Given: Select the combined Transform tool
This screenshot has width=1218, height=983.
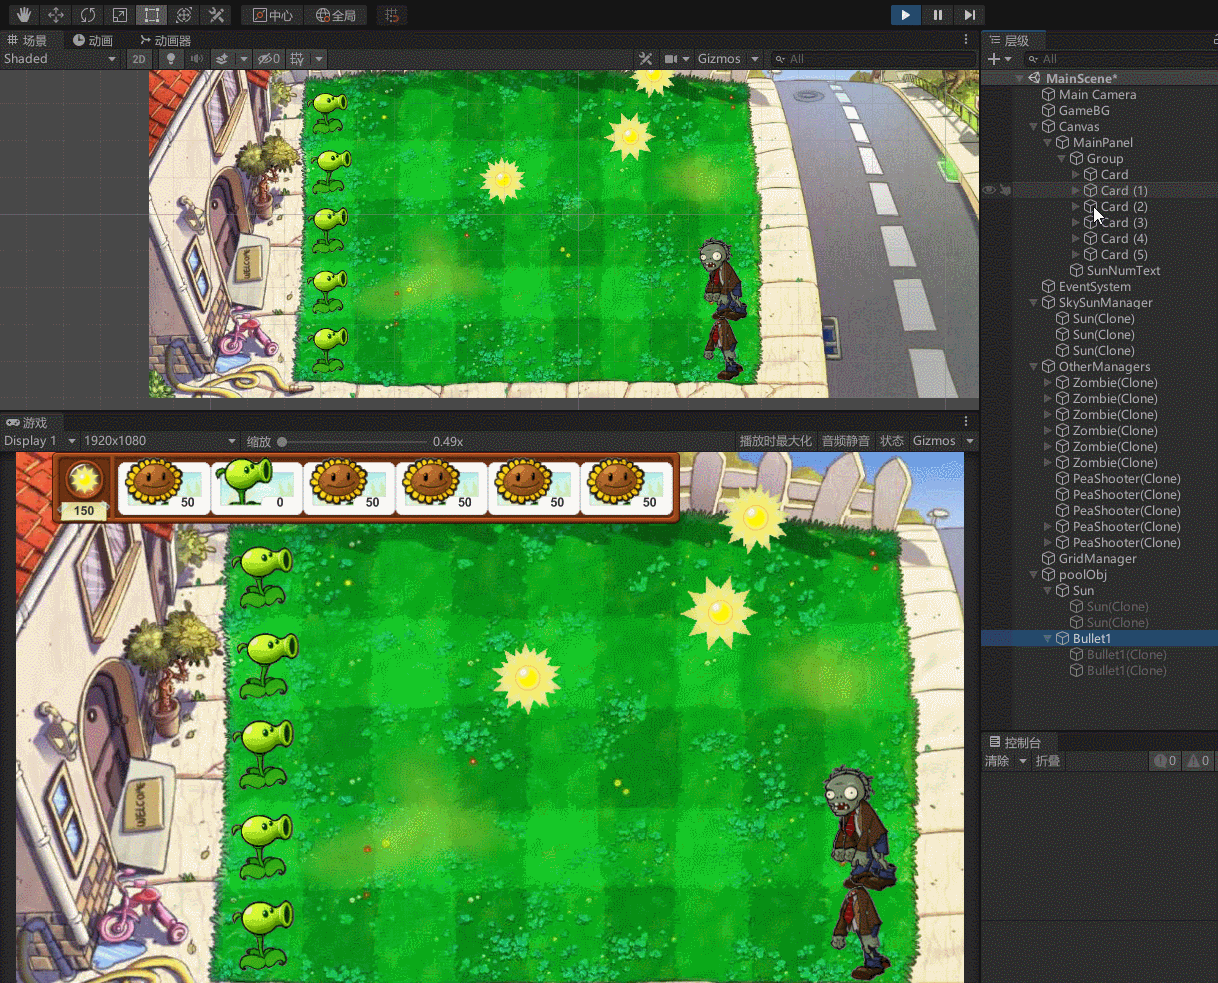Looking at the screenshot, I should tap(184, 15).
